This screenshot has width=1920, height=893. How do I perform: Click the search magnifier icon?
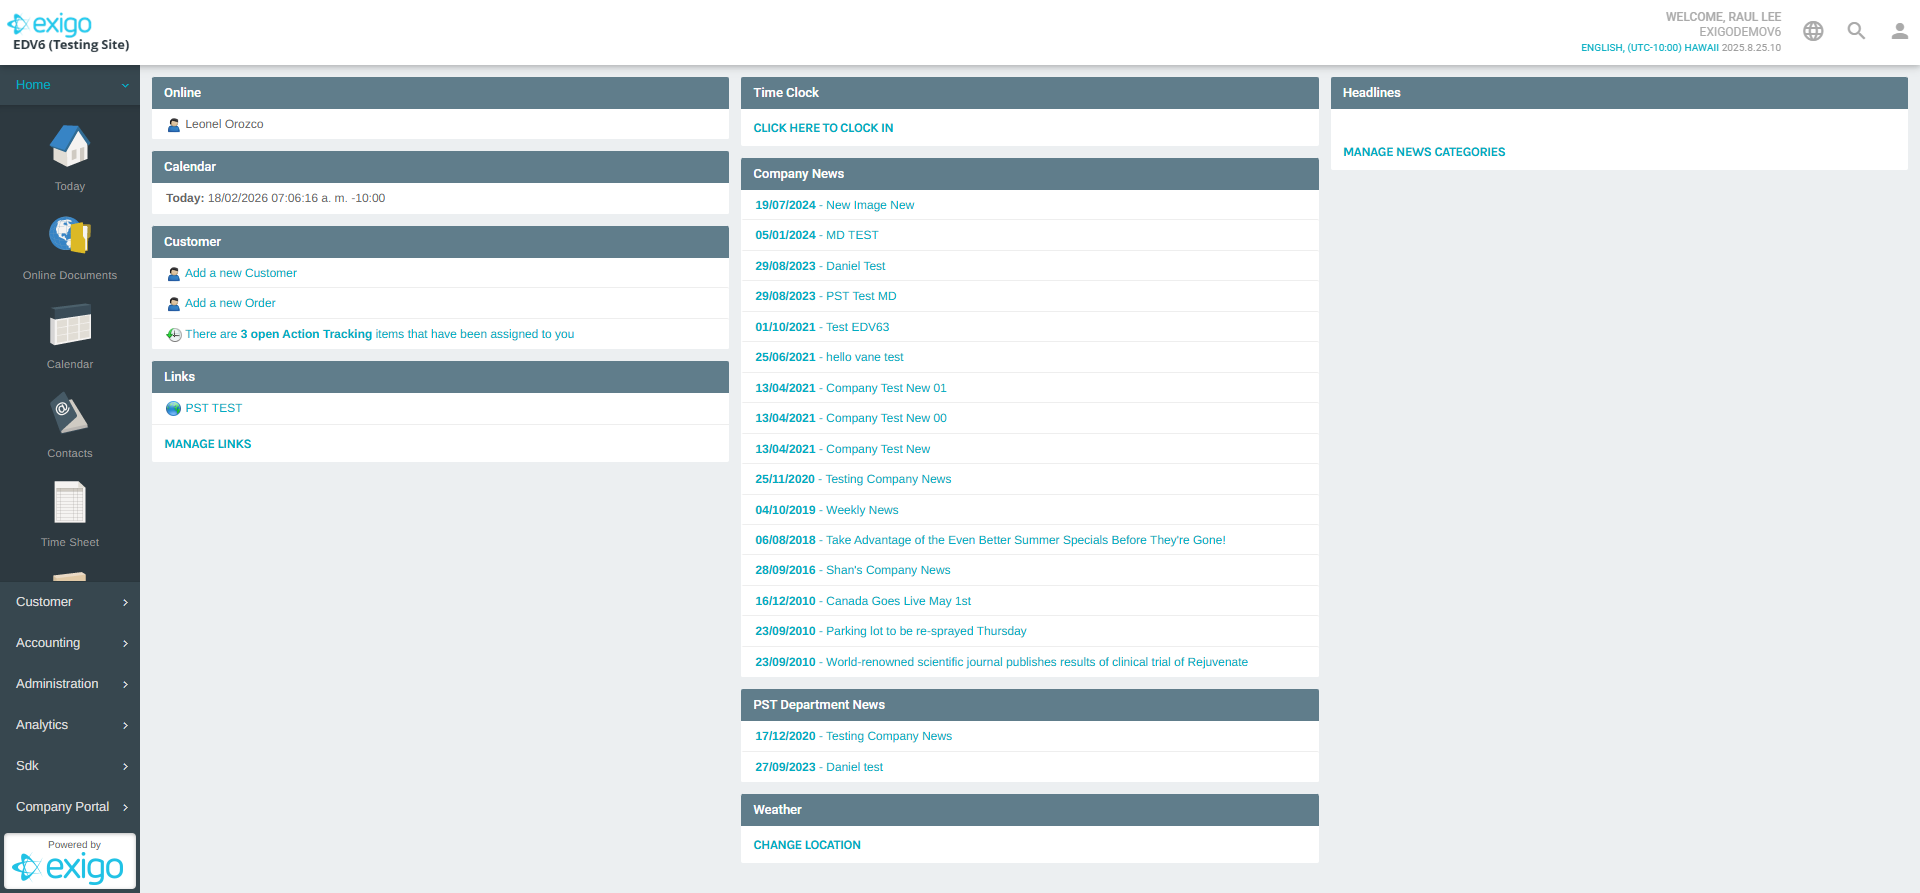pos(1856,31)
